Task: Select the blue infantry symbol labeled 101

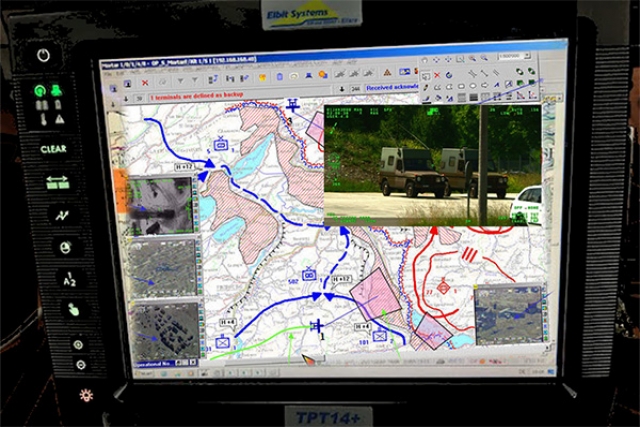Action: click(x=380, y=336)
